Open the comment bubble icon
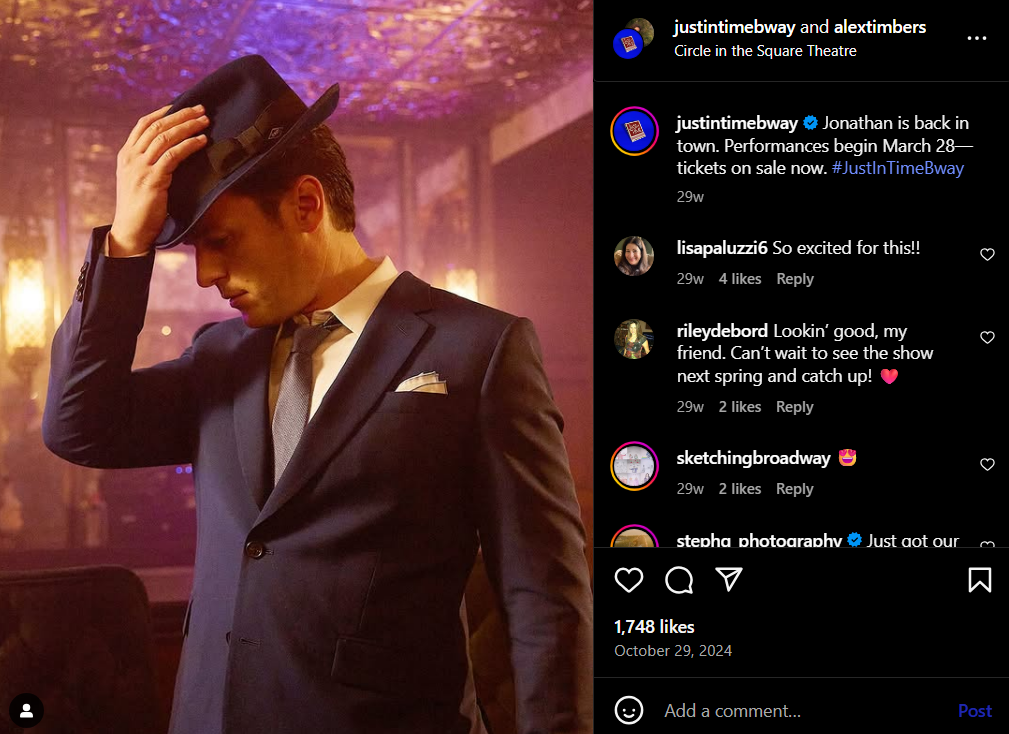Image resolution: width=1009 pixels, height=734 pixels. pyautogui.click(x=679, y=580)
